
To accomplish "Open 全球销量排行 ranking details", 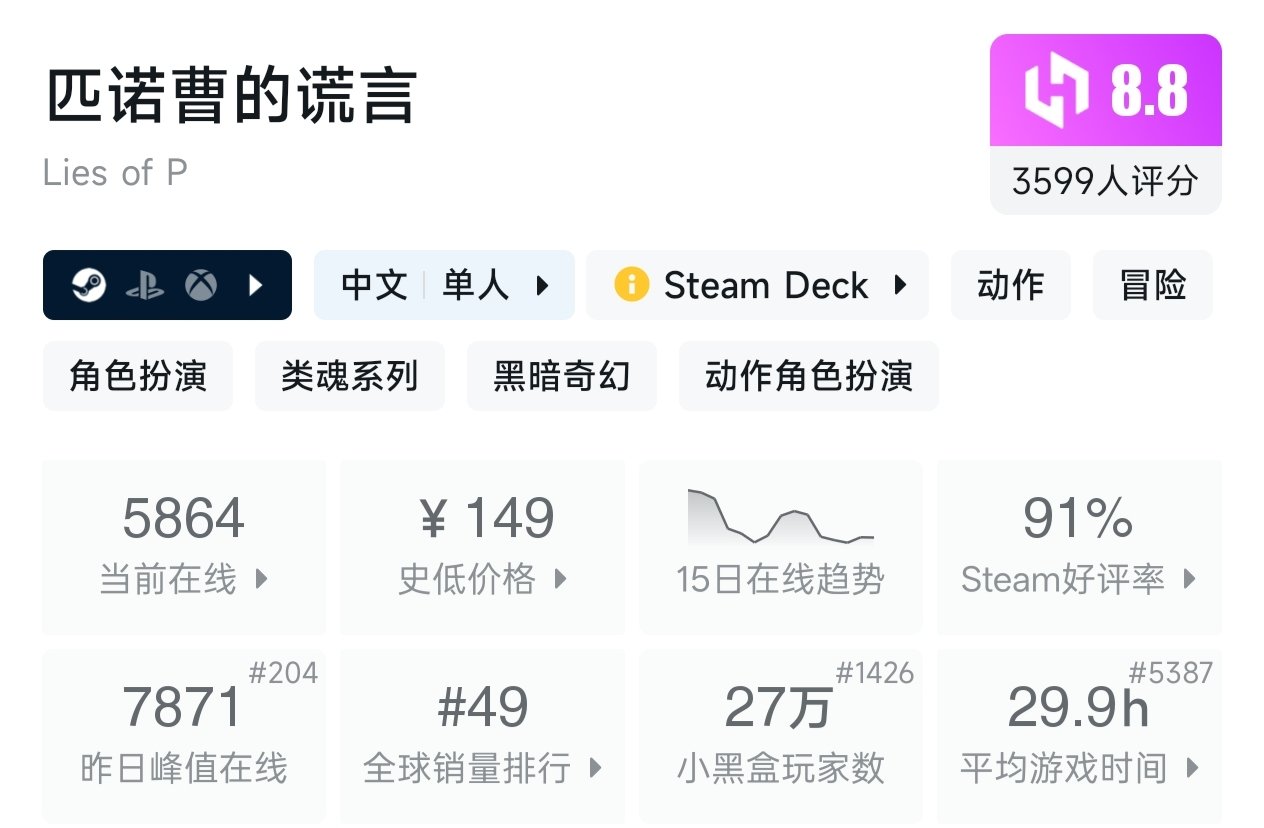I will [x=595, y=768].
